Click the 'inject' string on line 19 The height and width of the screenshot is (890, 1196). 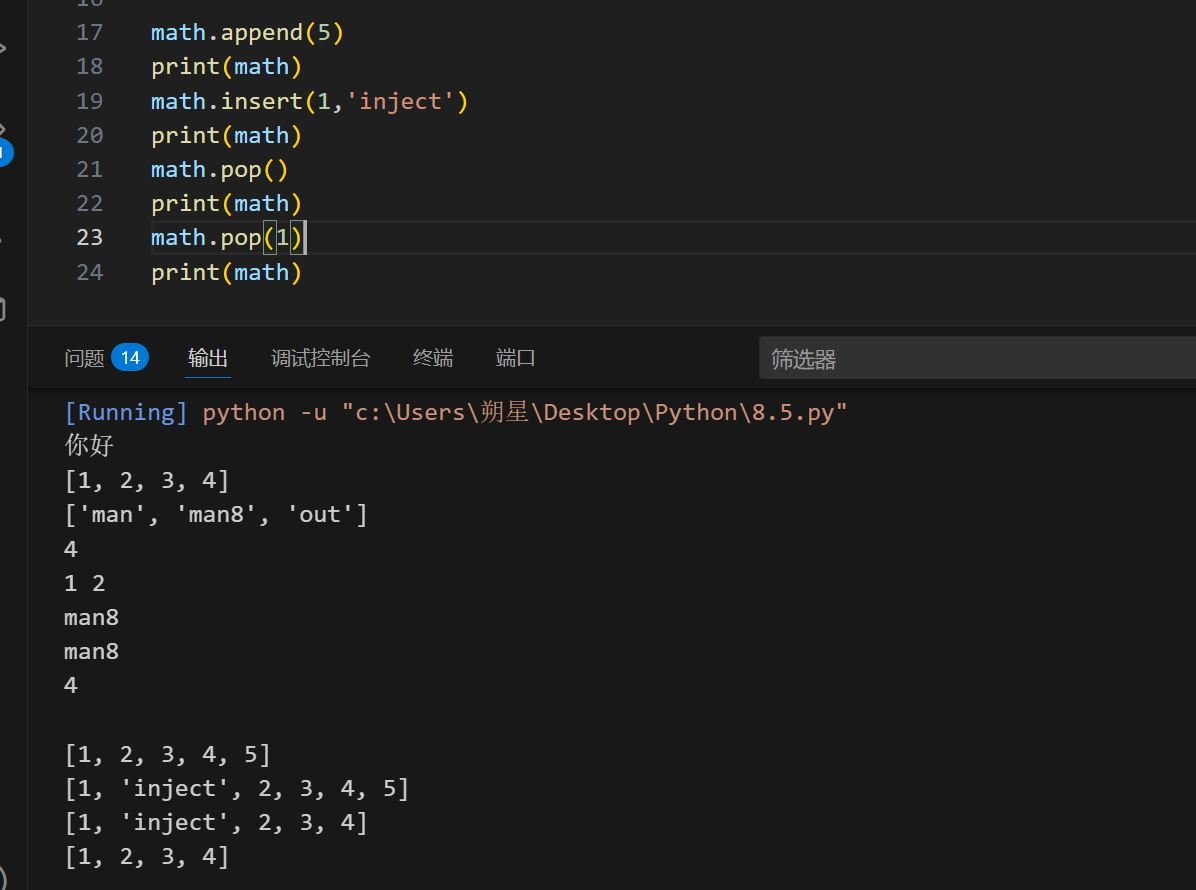point(400,102)
